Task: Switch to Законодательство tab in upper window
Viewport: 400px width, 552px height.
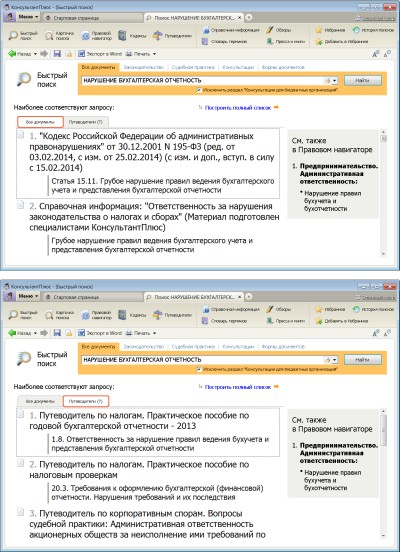Action: 144,67
